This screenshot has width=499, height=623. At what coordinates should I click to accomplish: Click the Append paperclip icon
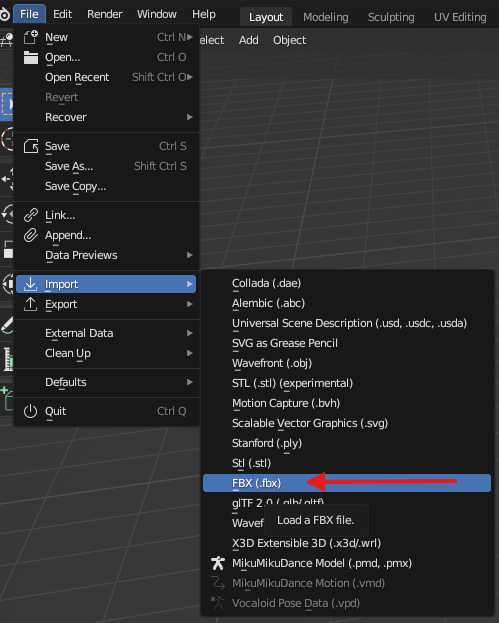point(31,235)
